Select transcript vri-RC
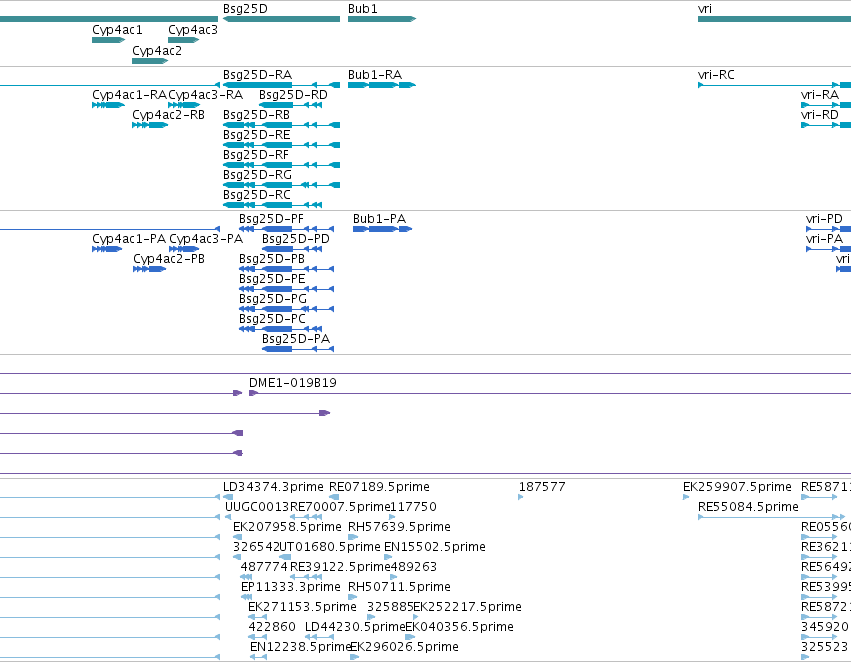The width and height of the screenshot is (851, 662). click(x=774, y=85)
